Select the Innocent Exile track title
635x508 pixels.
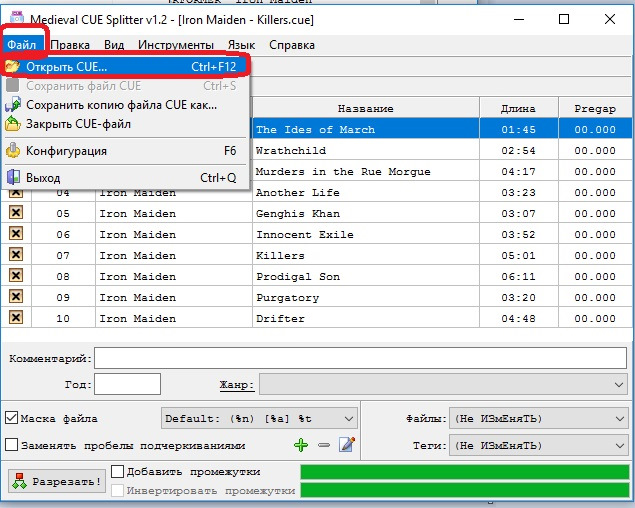305,235
